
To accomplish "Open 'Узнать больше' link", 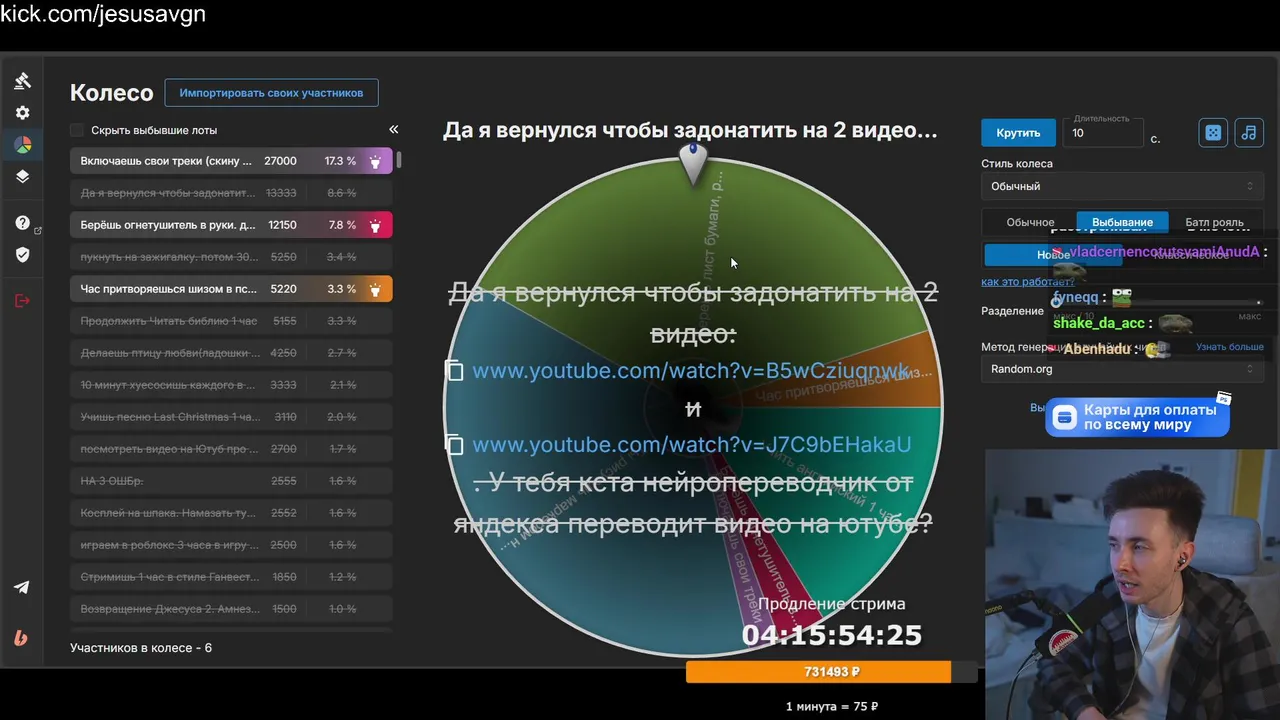I will click(1230, 347).
